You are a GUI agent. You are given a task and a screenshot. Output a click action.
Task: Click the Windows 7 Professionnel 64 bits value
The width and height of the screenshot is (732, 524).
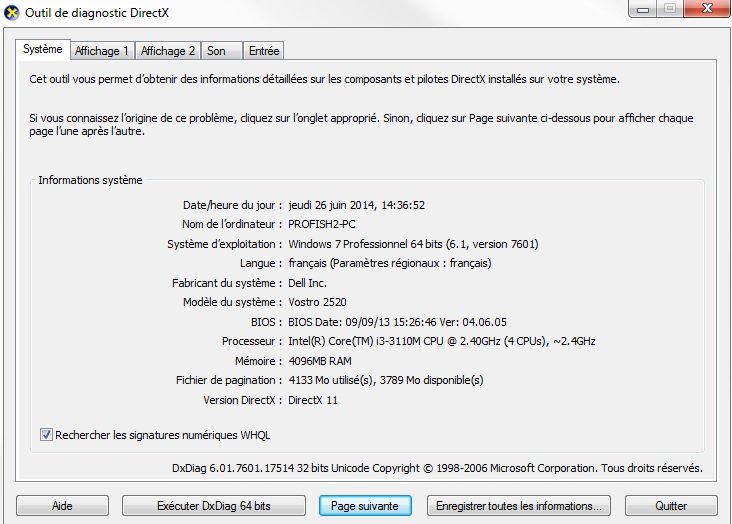click(413, 244)
